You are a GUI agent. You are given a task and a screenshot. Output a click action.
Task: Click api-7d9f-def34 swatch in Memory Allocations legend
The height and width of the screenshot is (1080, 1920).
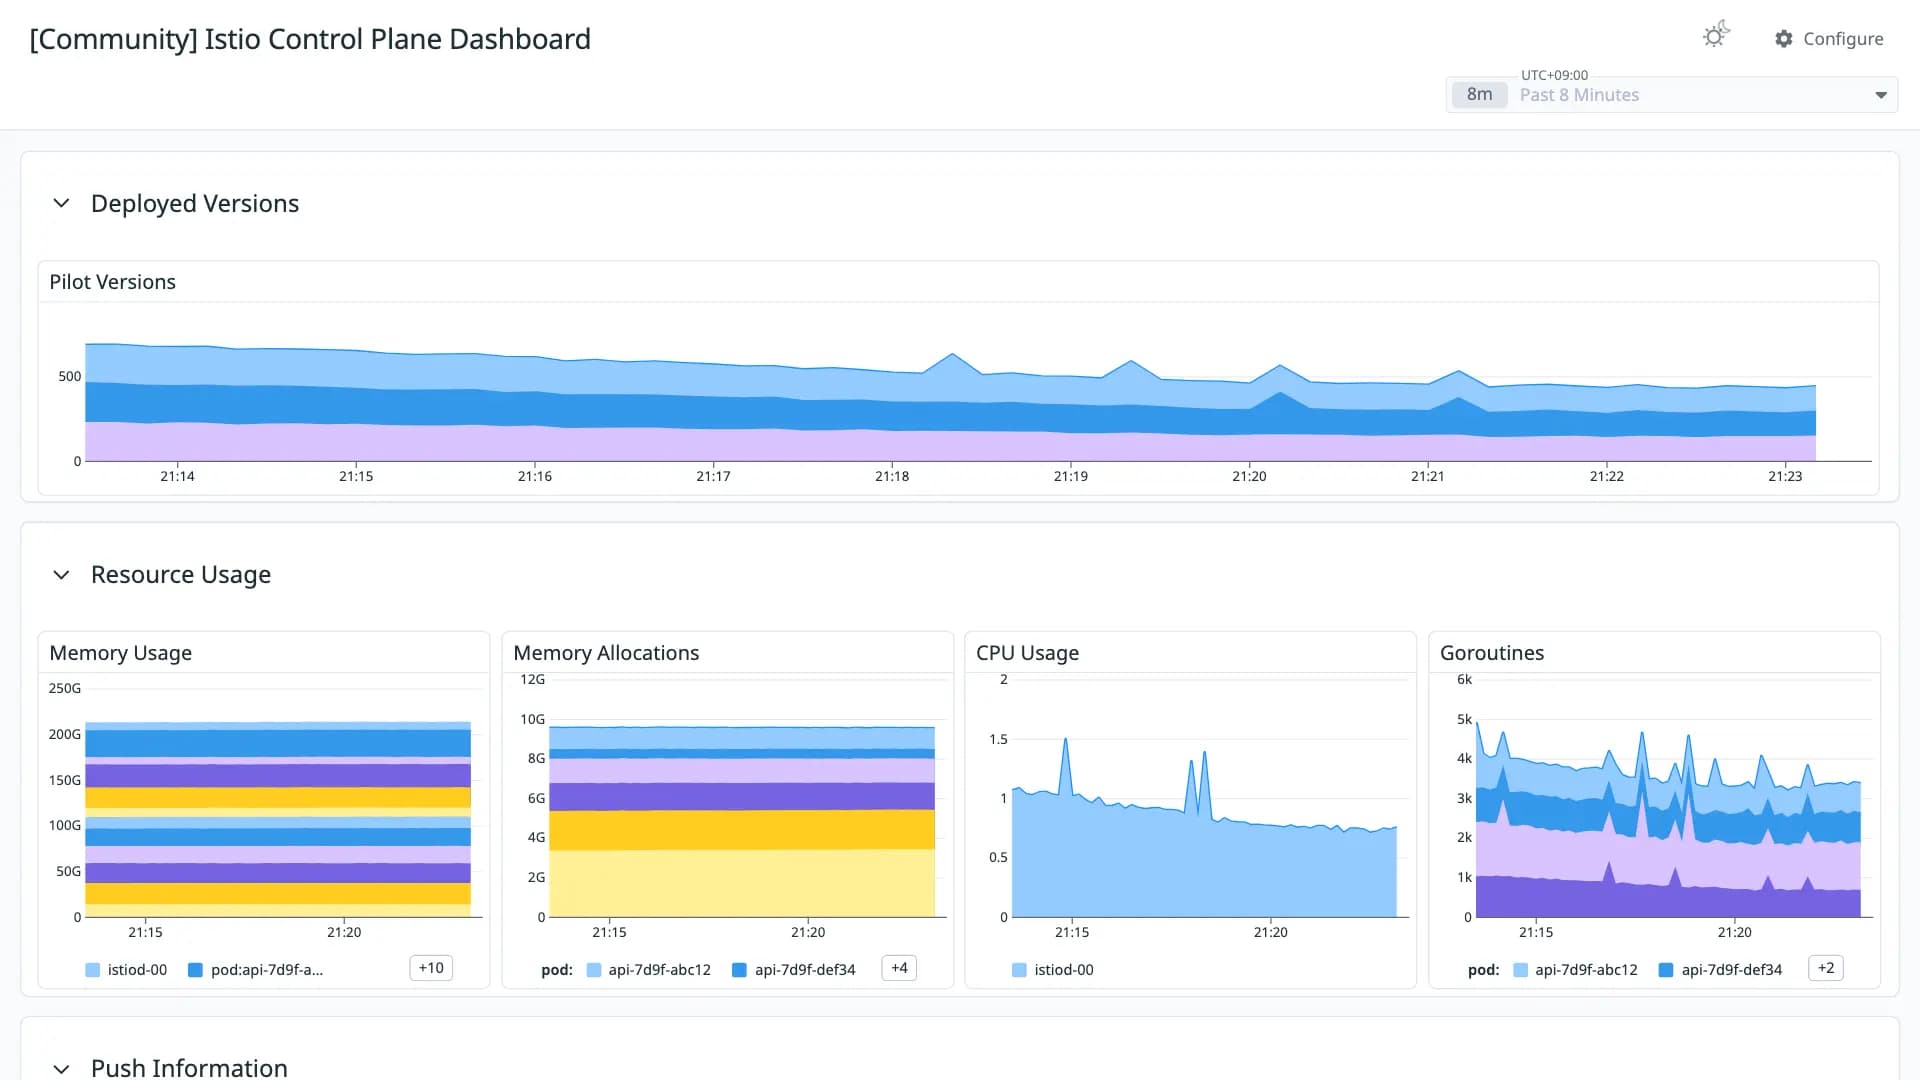click(x=740, y=970)
